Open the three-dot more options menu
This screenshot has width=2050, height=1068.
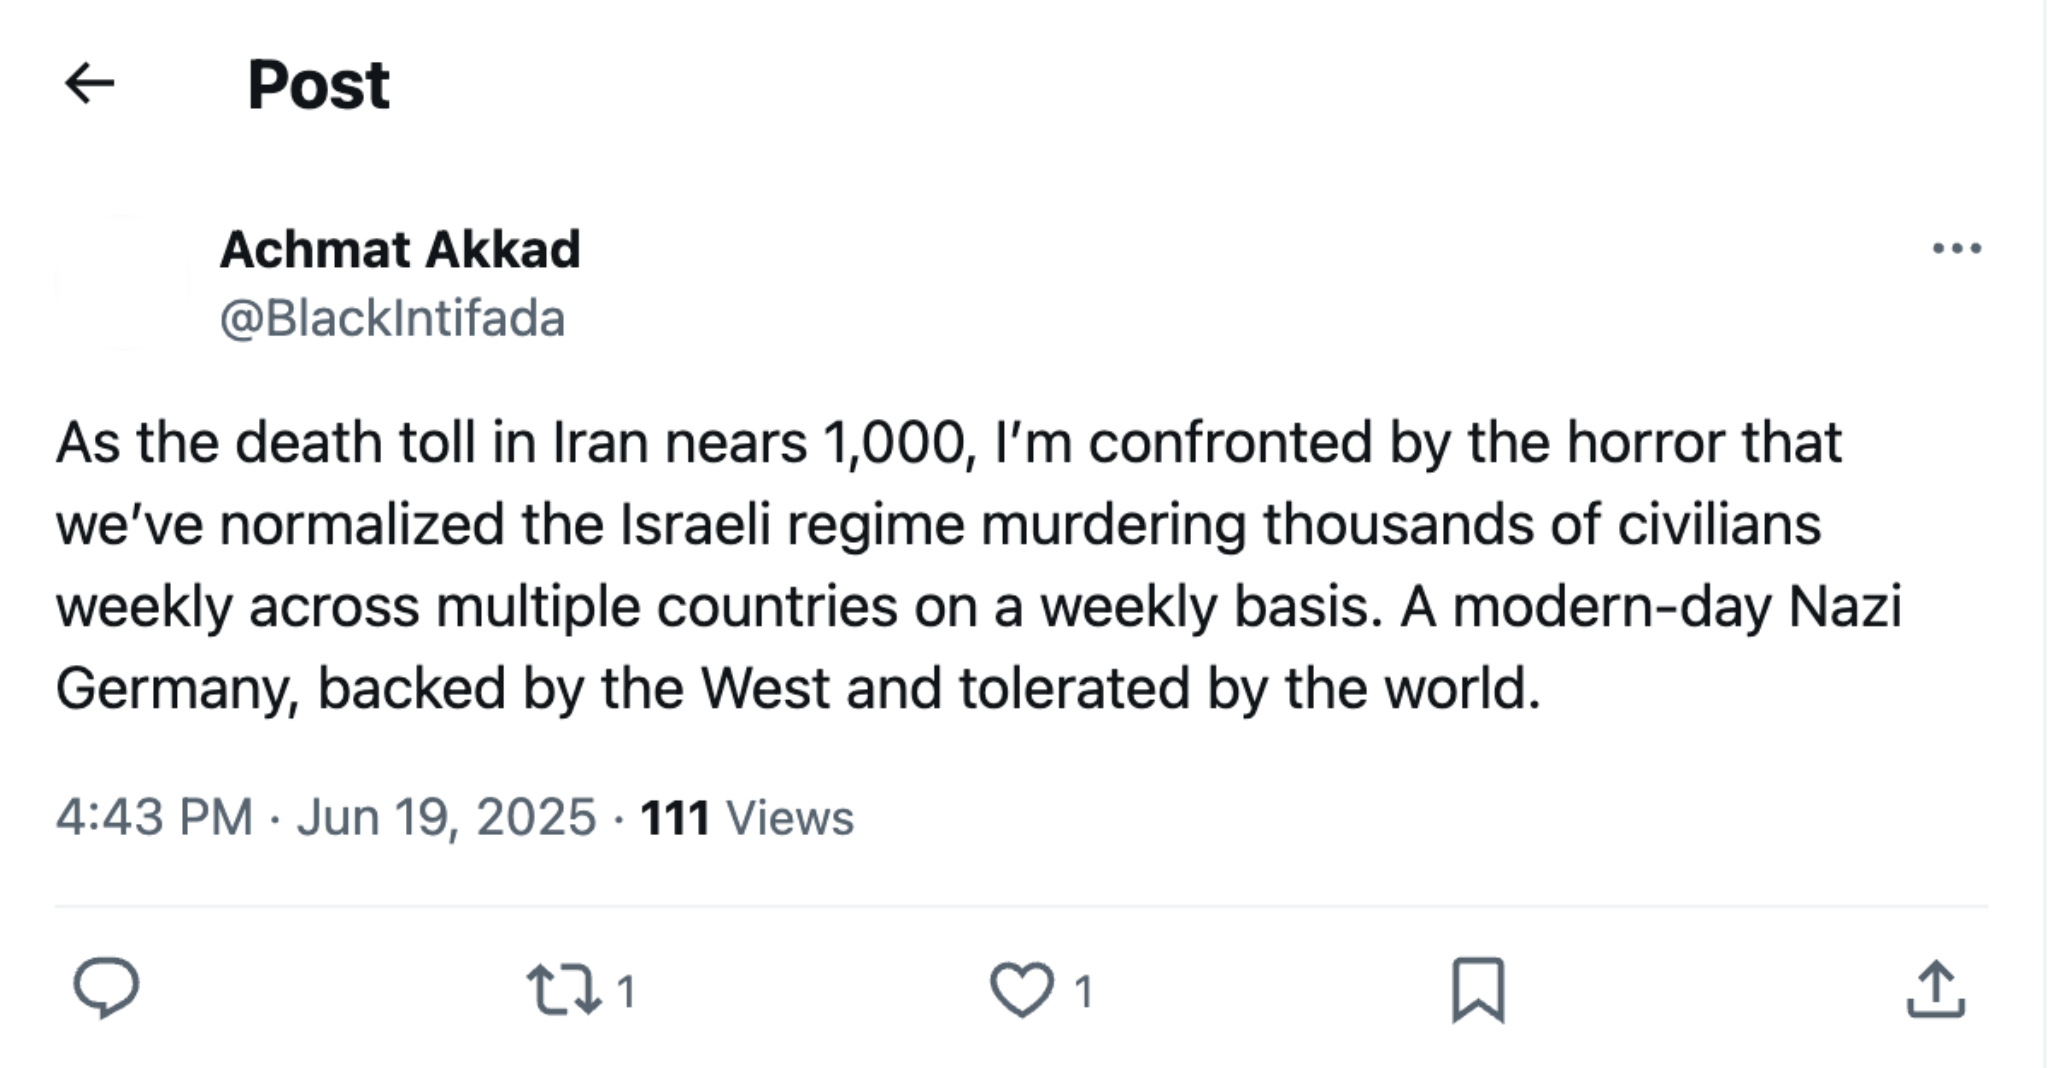pyautogui.click(x=1956, y=248)
